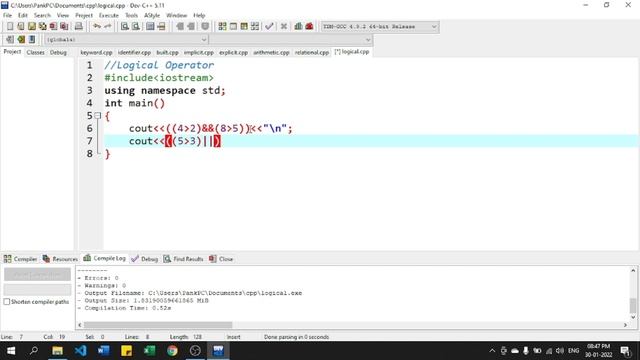Screen dimensions: 640x360
Task: Click the greyed Abort Compilation button
Action: 37,275
